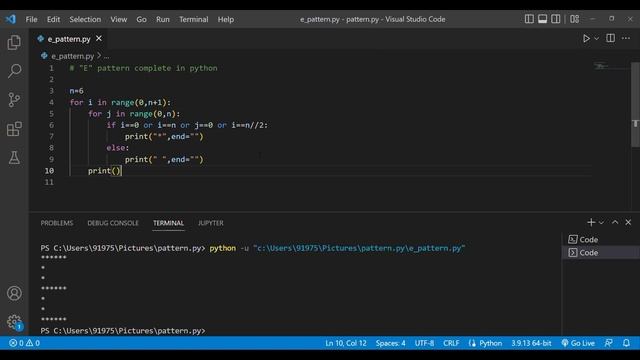Viewport: 640px width, 360px height.
Task: Place cursor in print() on line 10
Action: [x=104, y=171]
